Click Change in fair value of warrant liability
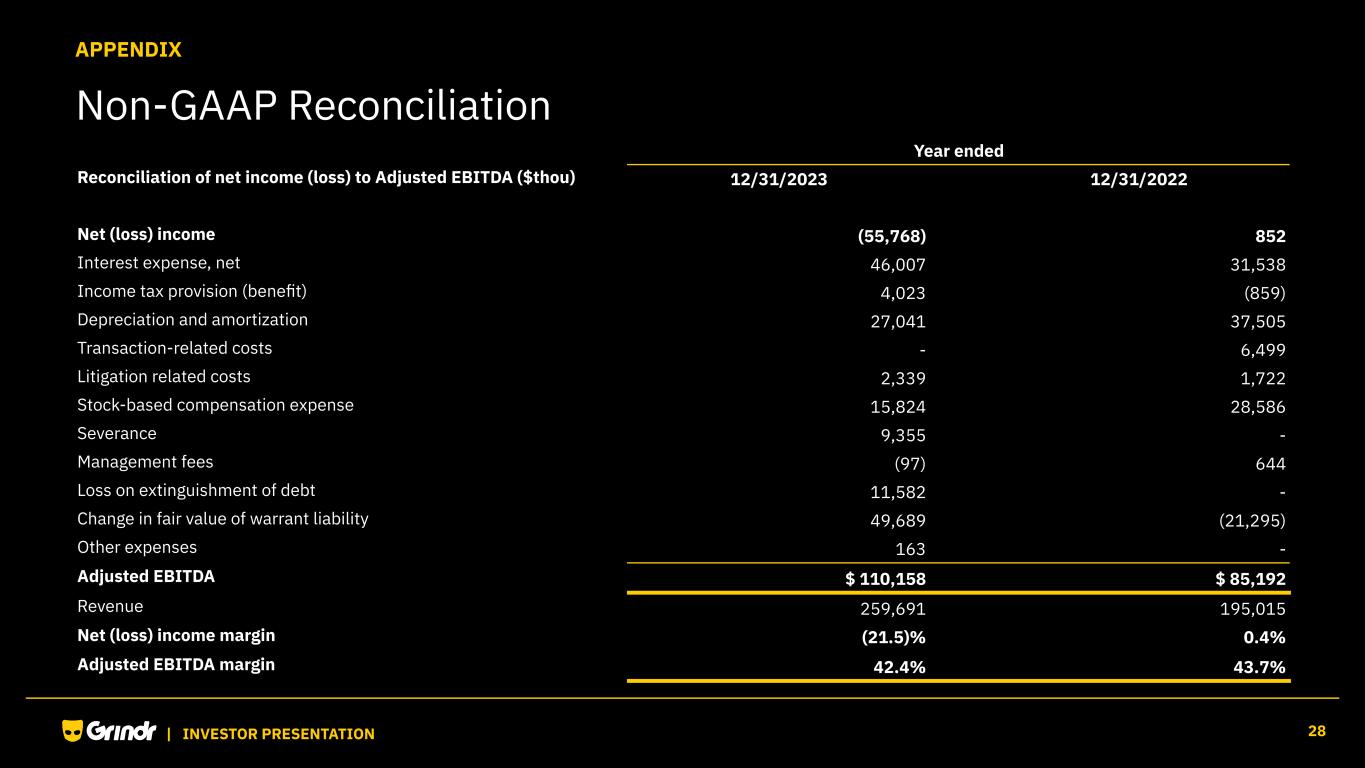The width and height of the screenshot is (1365, 768). [223, 519]
